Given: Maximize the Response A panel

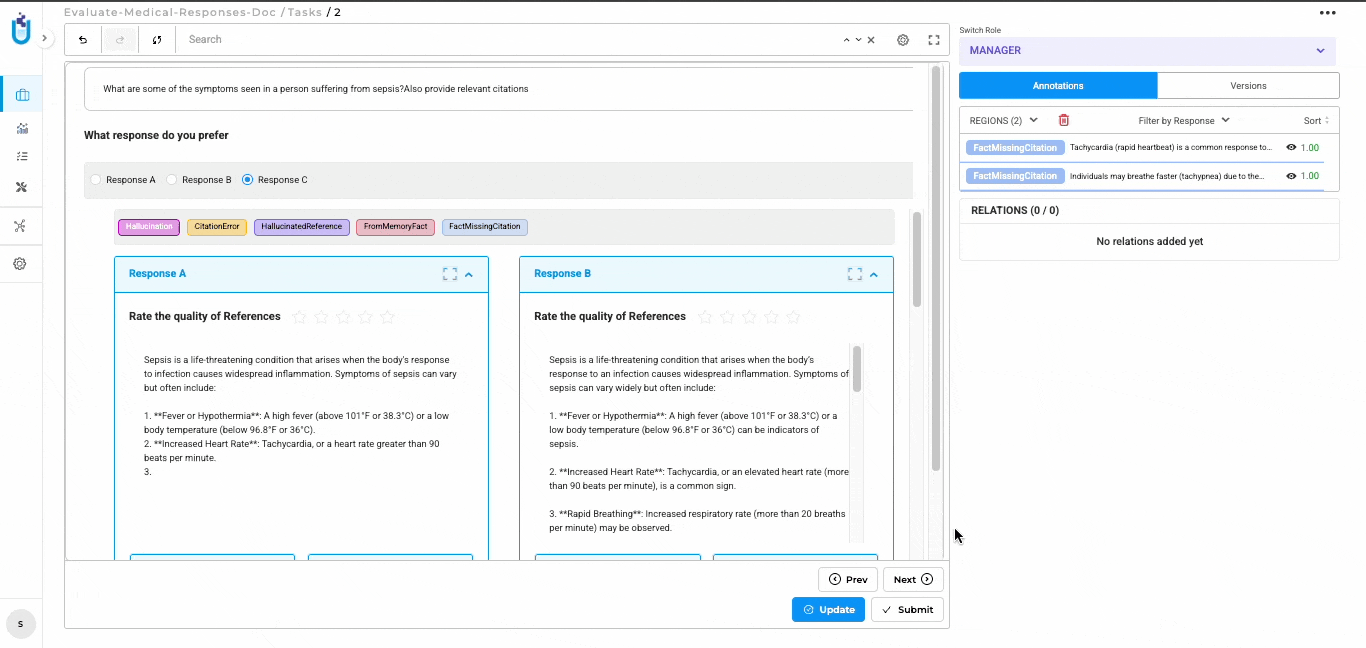Looking at the screenshot, I should 450,274.
